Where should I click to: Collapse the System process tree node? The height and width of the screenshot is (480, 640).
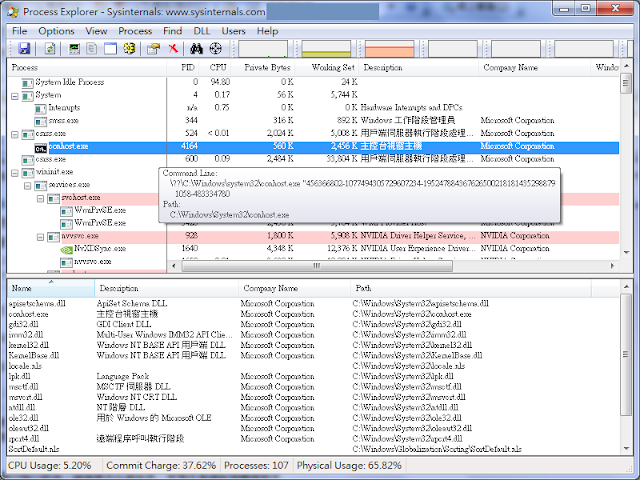(x=15, y=96)
